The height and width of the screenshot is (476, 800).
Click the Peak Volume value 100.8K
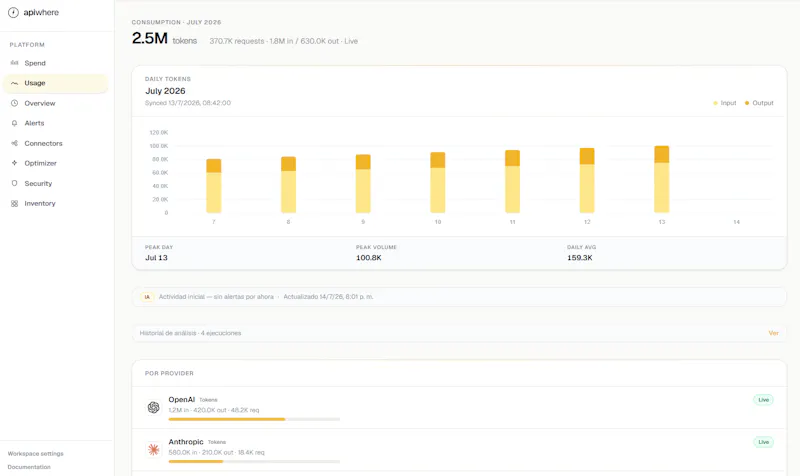(369, 258)
